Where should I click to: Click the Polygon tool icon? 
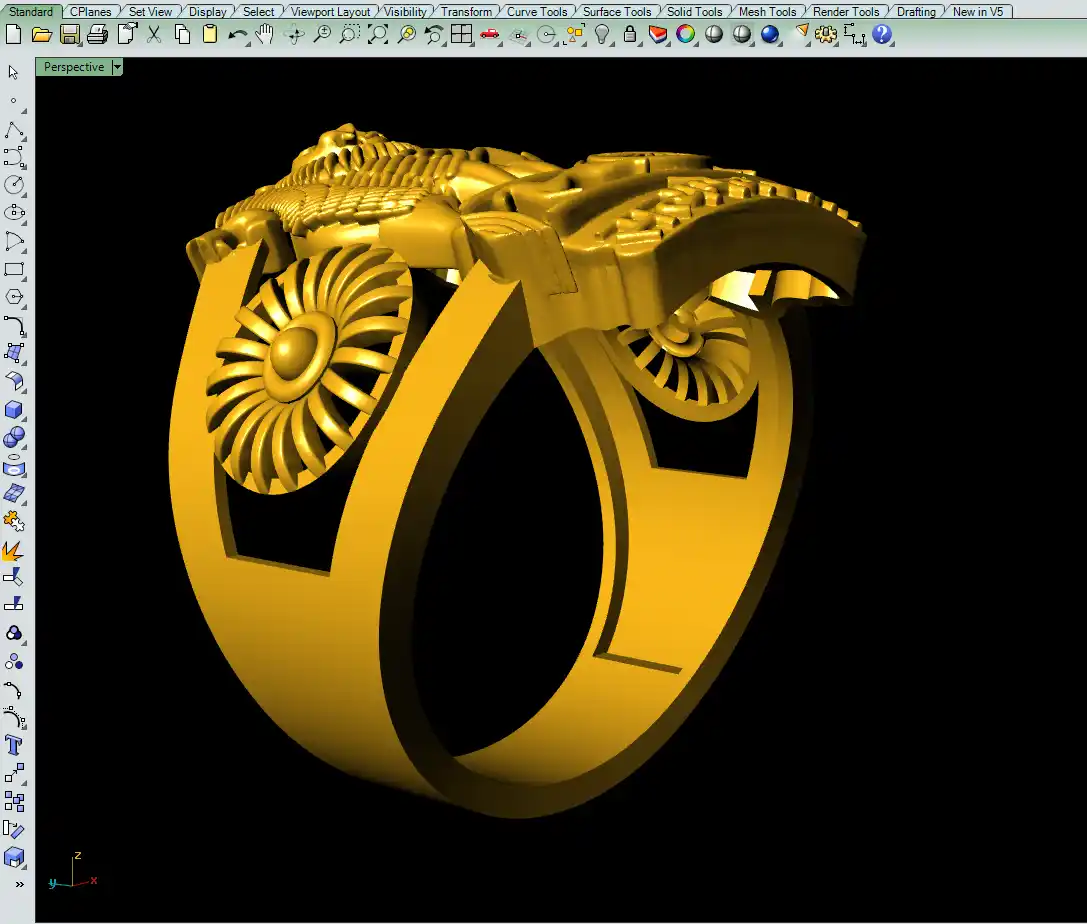pos(14,297)
